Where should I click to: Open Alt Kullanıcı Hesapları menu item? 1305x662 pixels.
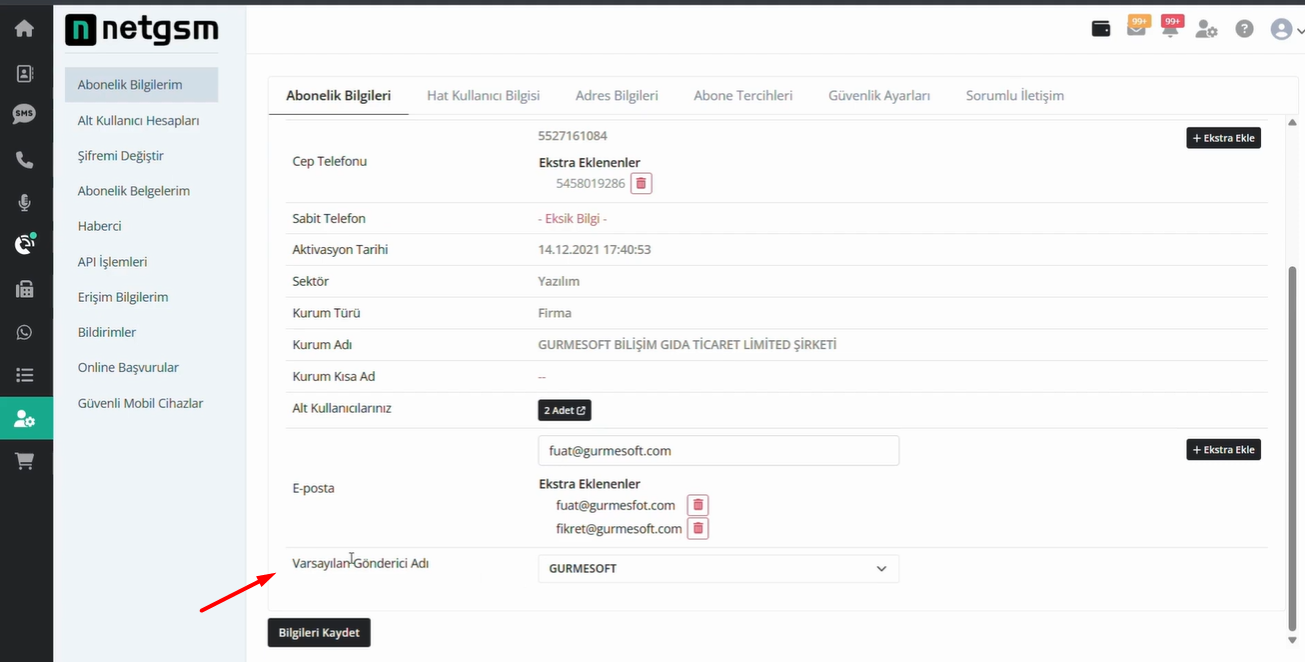click(x=139, y=121)
